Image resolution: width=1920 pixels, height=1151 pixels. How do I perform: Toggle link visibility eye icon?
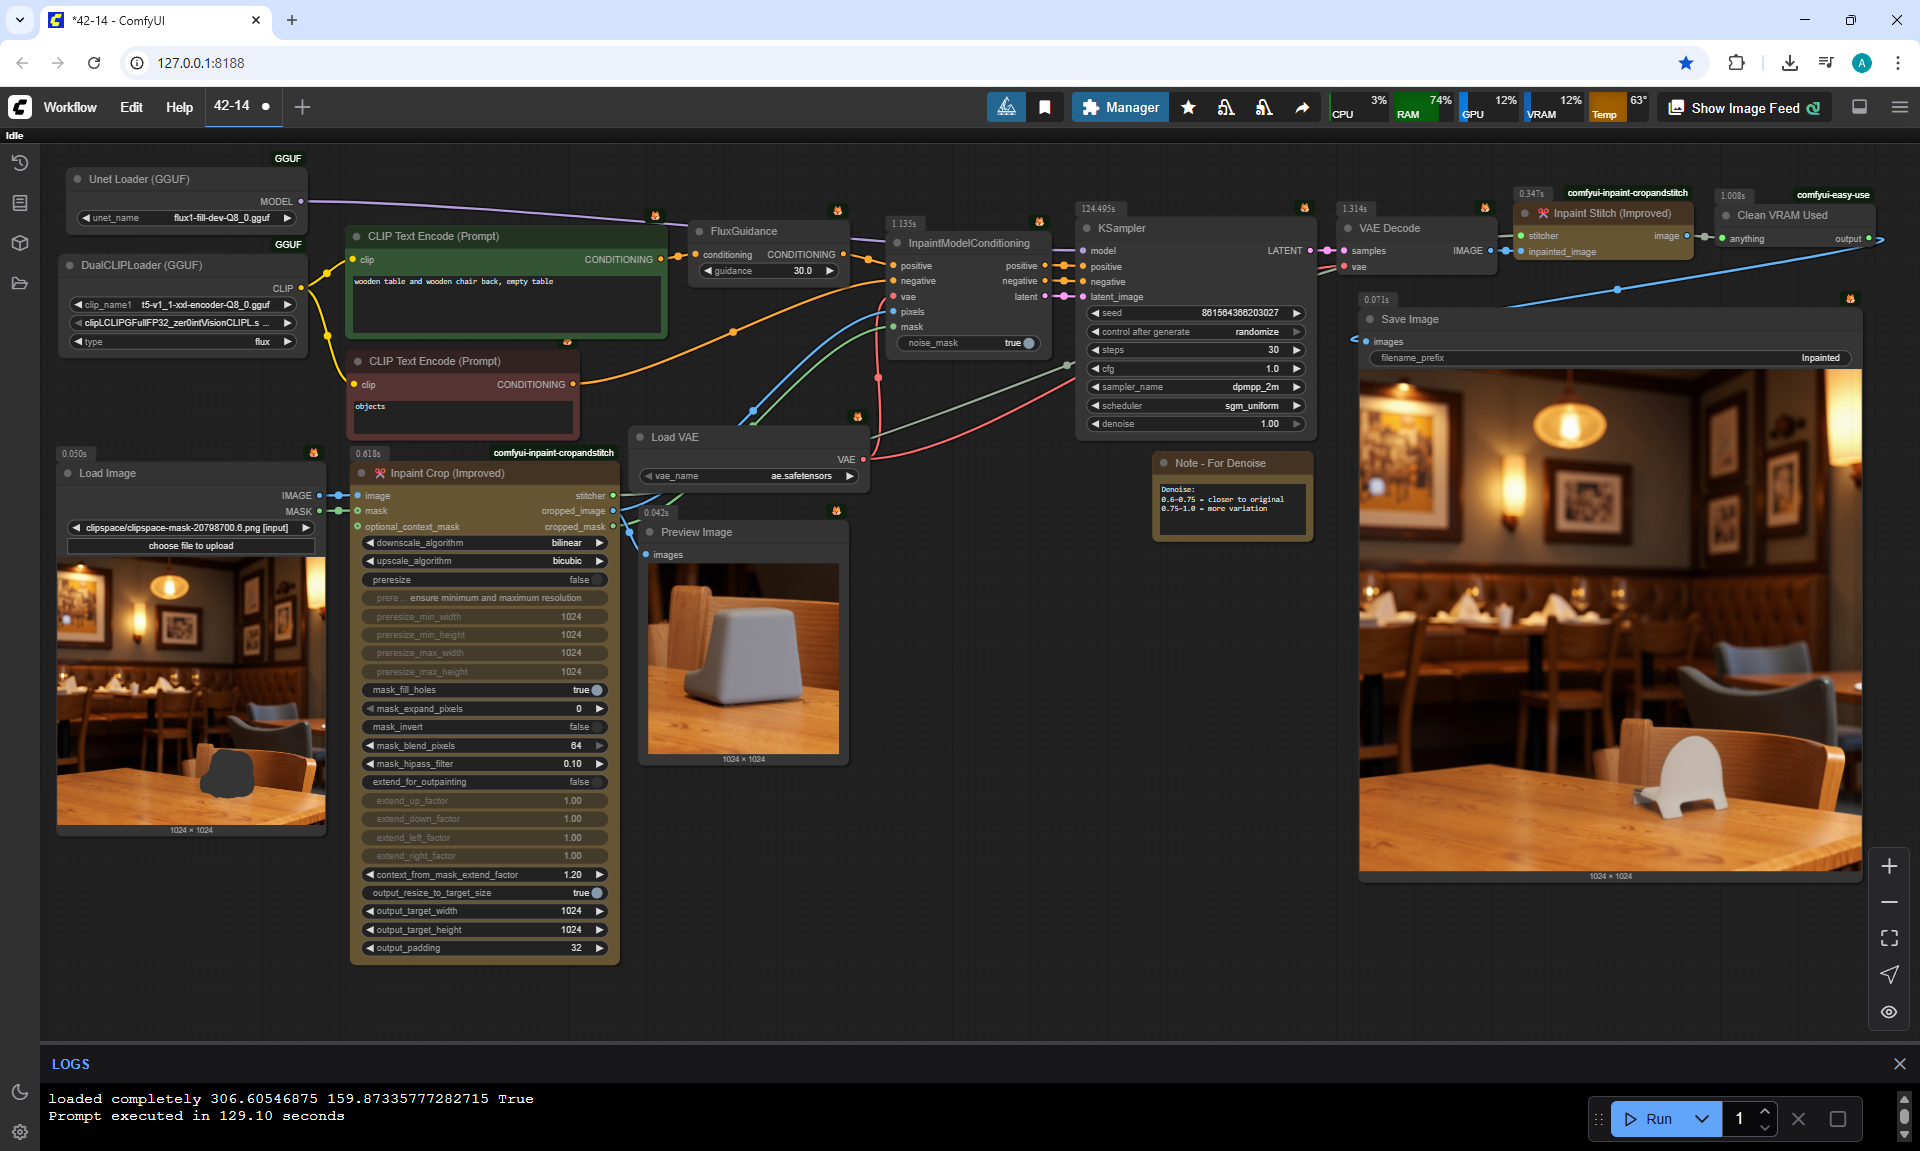[1889, 1012]
